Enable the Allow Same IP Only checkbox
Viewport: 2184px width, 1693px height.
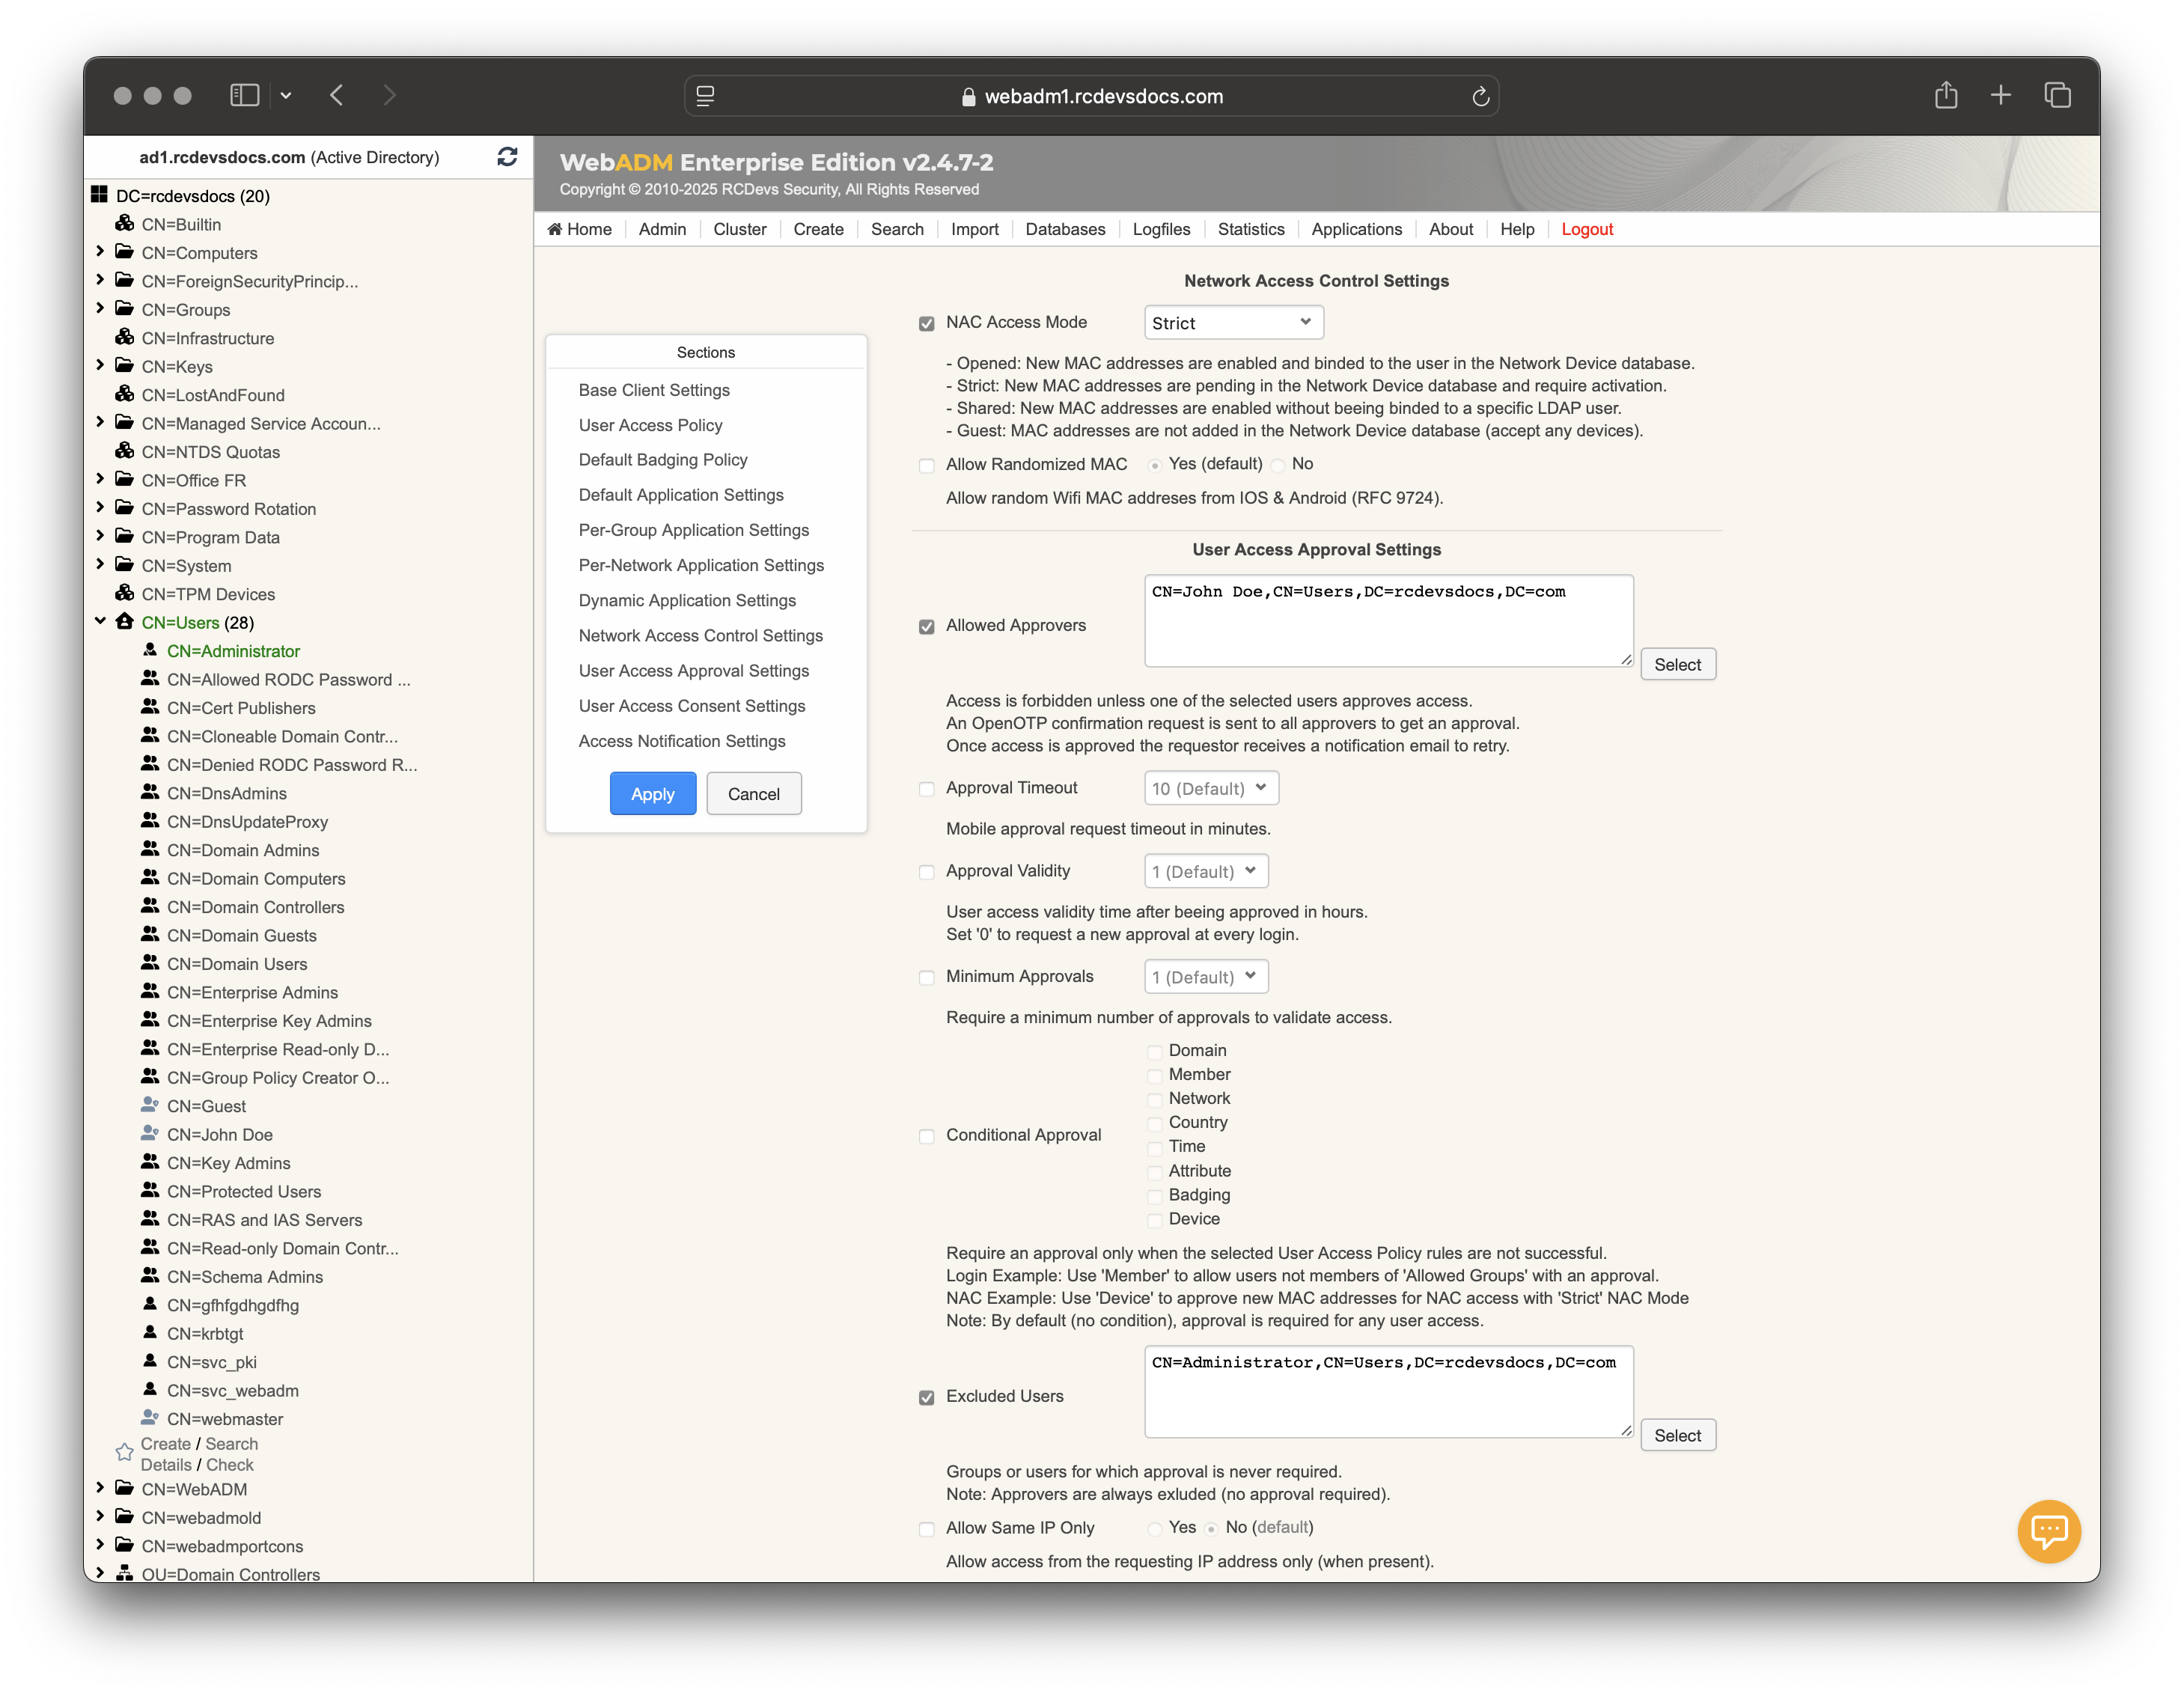tap(926, 1528)
